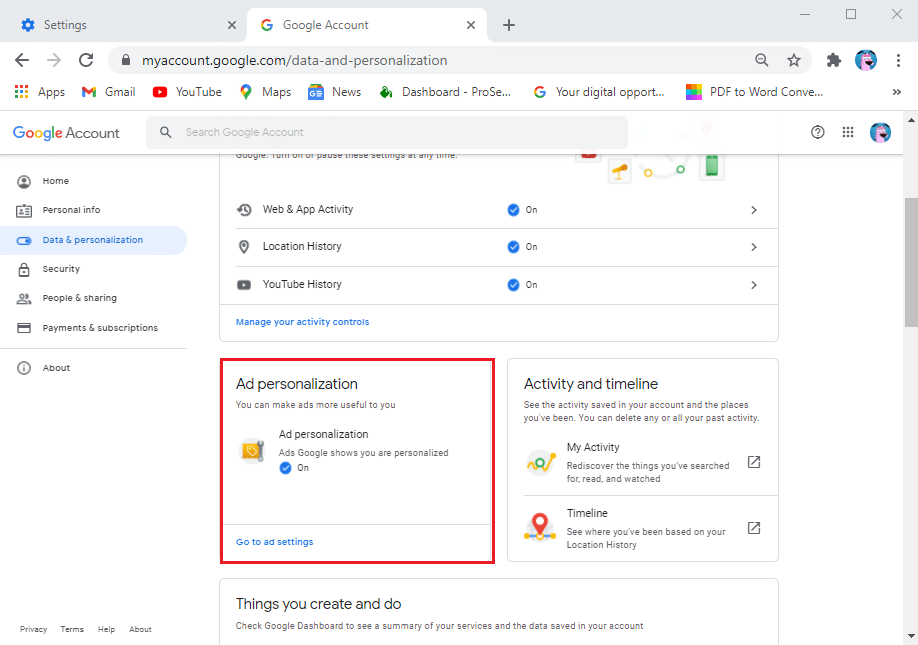This screenshot has height=645, width=918.
Task: Open Chrome's three-dot browser menu
Action: [899, 60]
